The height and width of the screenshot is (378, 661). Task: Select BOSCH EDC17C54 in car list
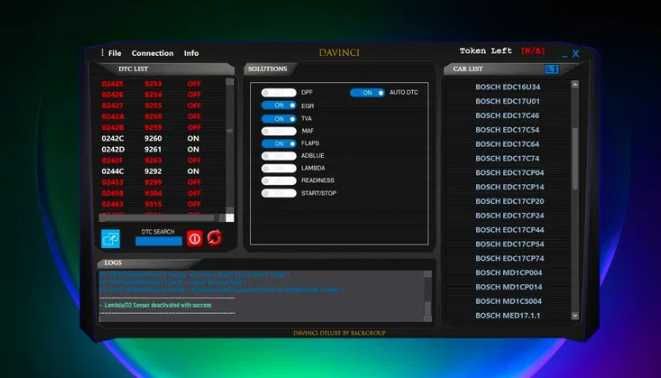pos(508,130)
